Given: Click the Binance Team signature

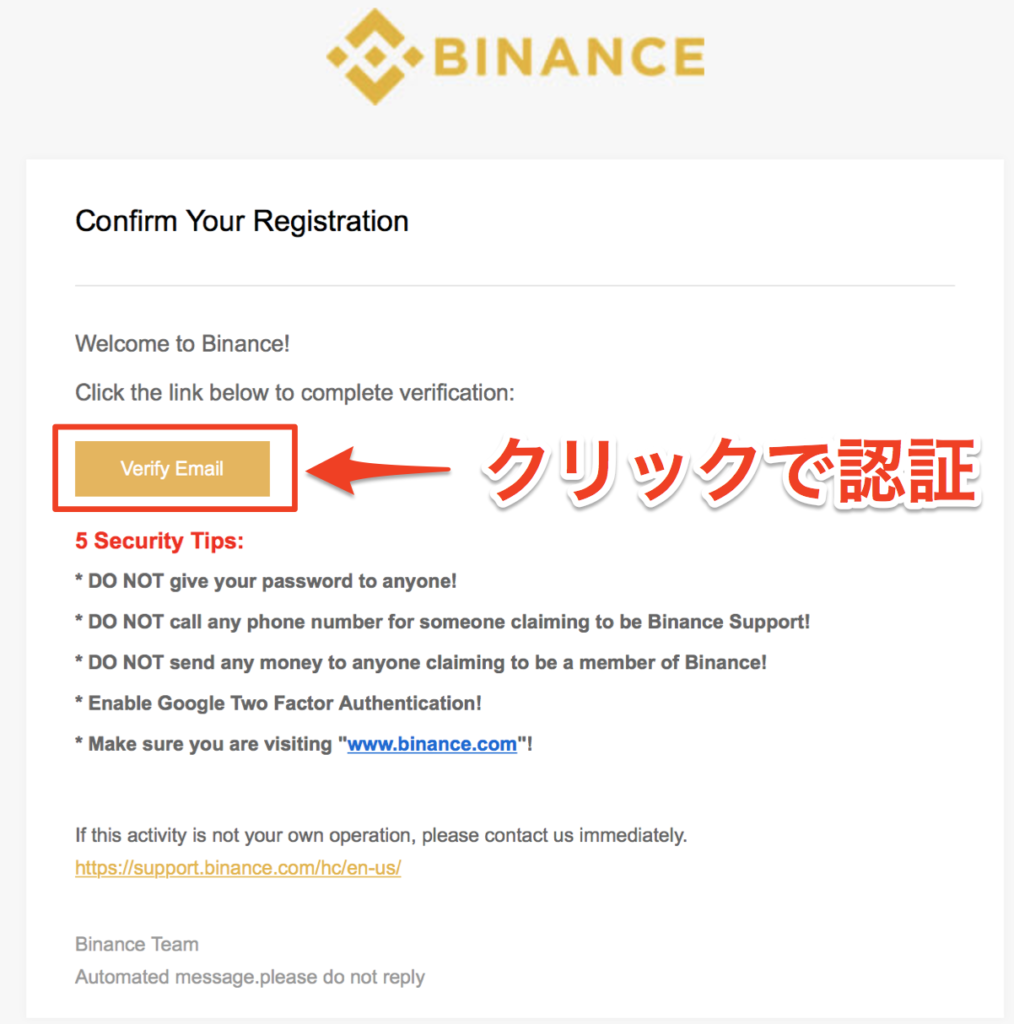Looking at the screenshot, I should click(x=136, y=944).
